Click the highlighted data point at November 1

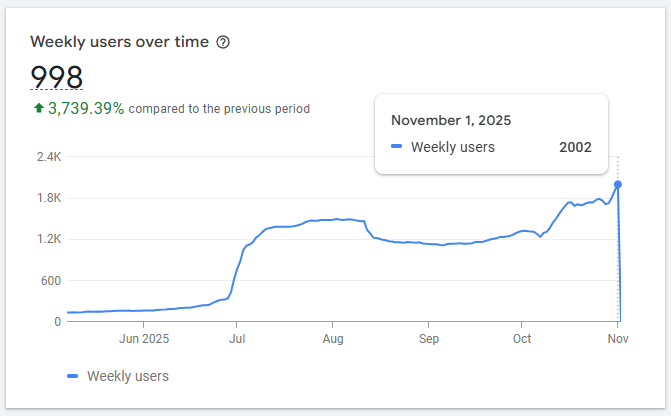pyautogui.click(x=618, y=184)
